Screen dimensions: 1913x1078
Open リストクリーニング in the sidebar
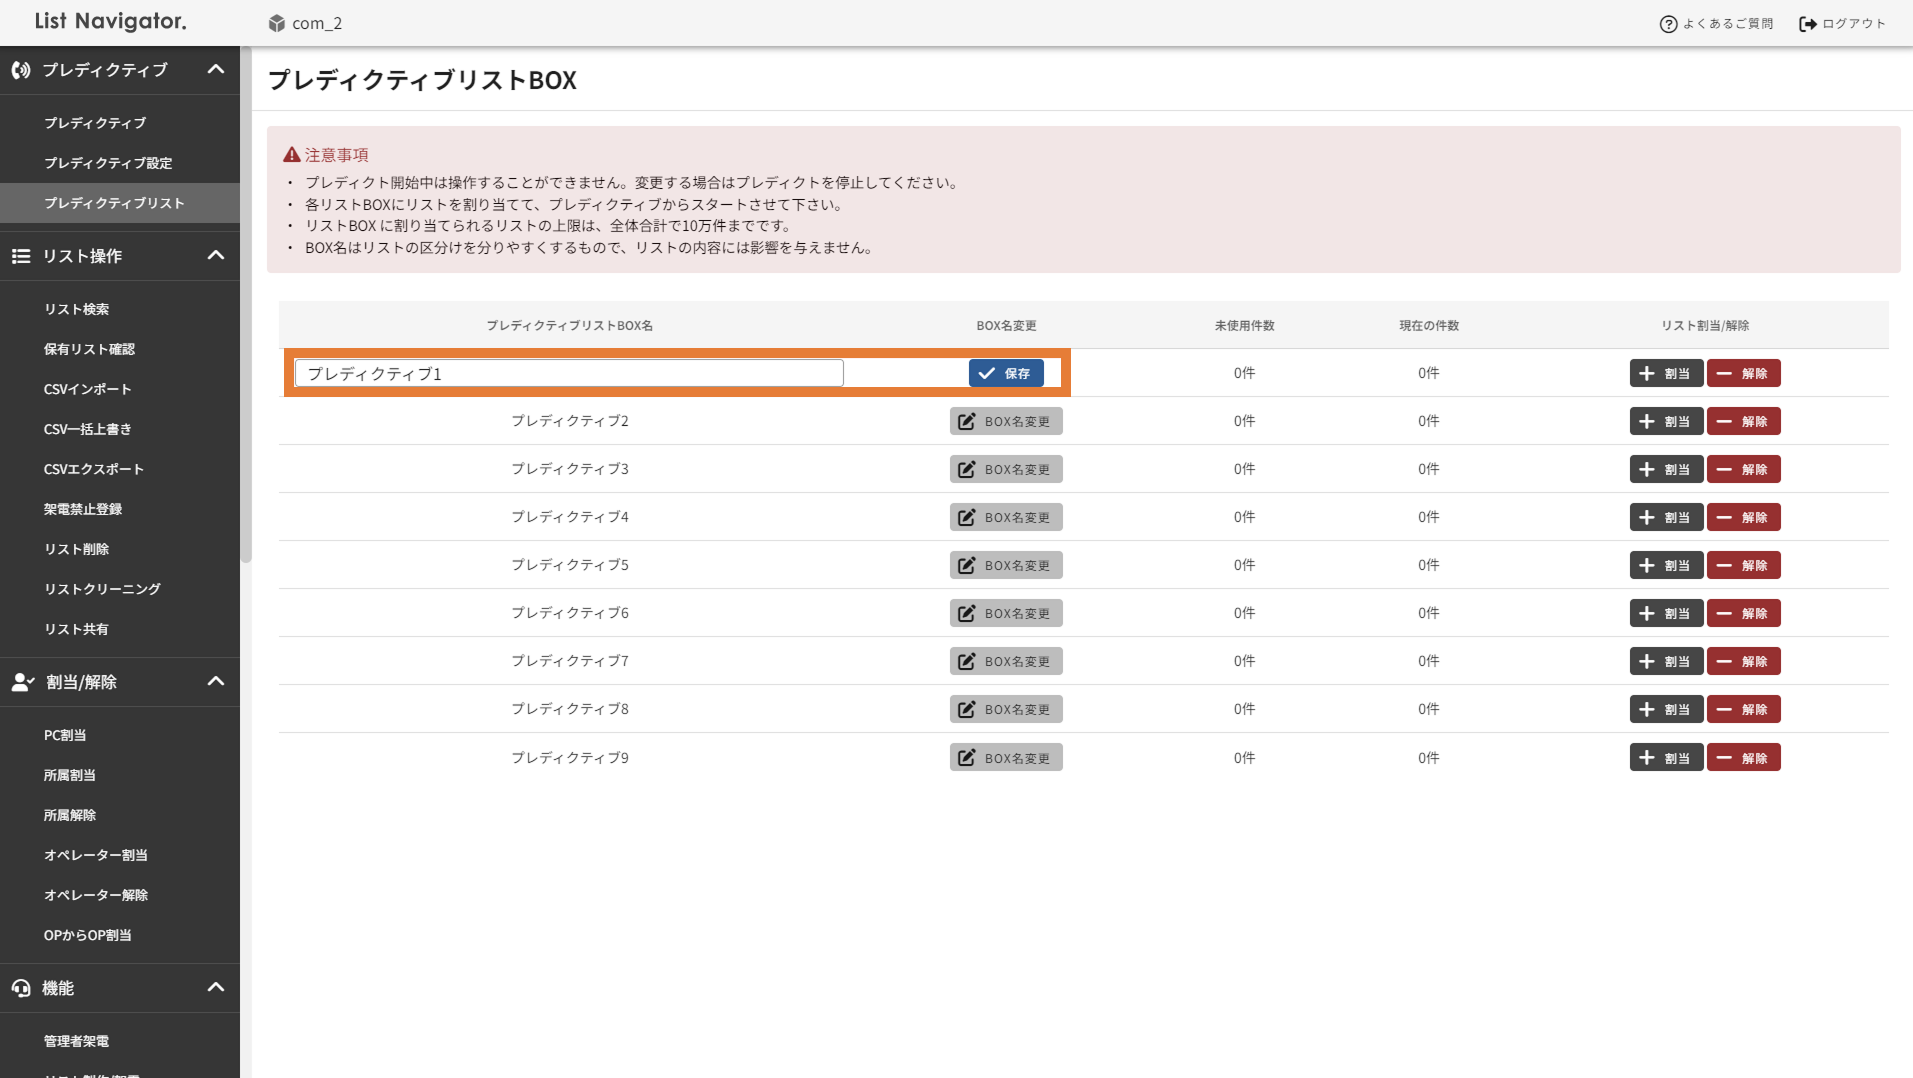coord(102,589)
